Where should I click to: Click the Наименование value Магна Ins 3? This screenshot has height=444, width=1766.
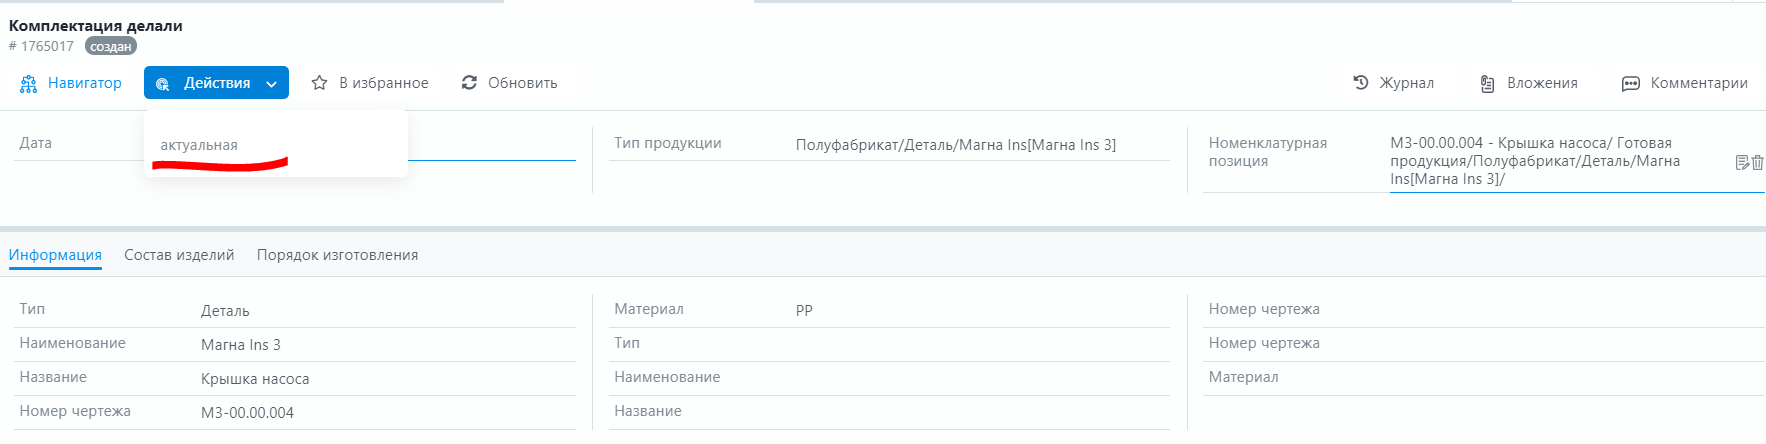(x=240, y=345)
